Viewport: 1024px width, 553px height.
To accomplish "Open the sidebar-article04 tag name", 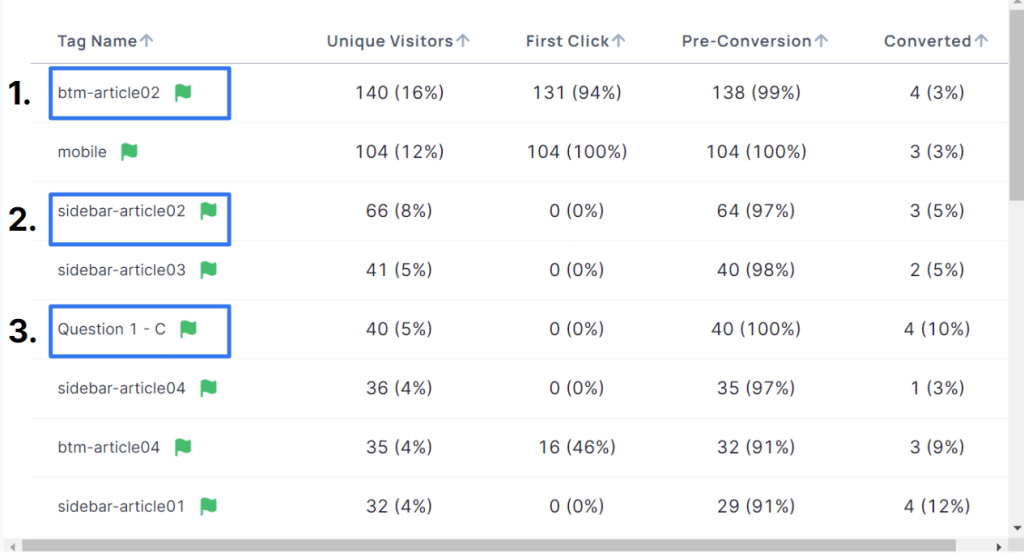I will 121,388.
